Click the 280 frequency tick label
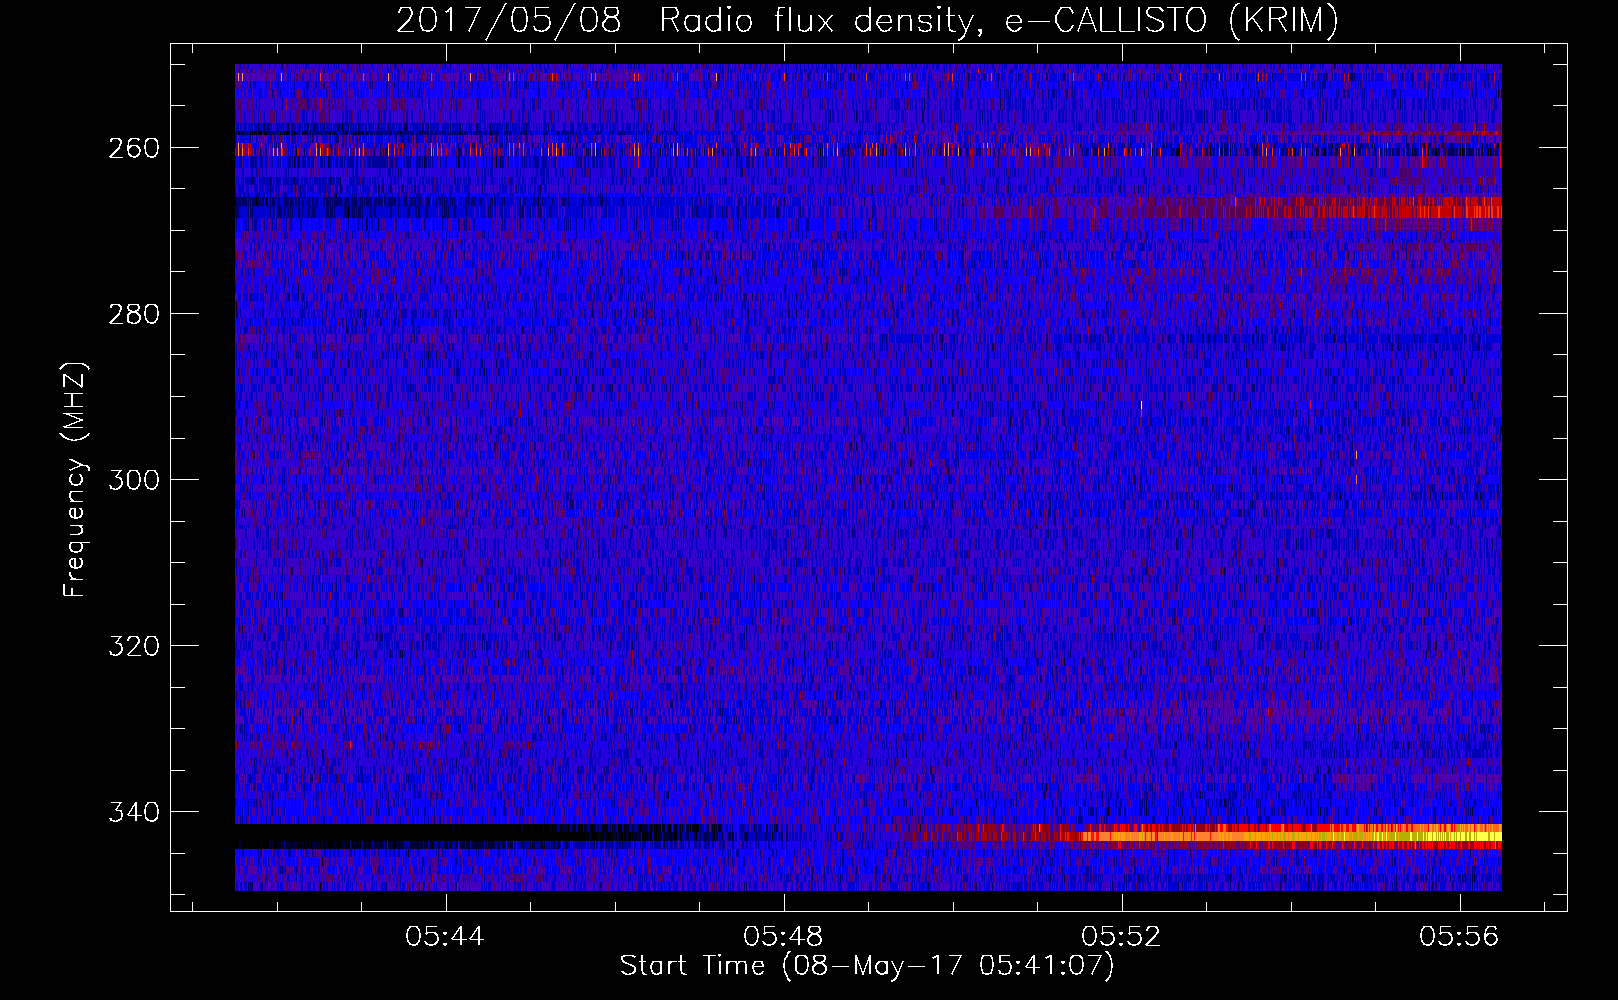This screenshot has width=1618, height=1000. [x=133, y=314]
